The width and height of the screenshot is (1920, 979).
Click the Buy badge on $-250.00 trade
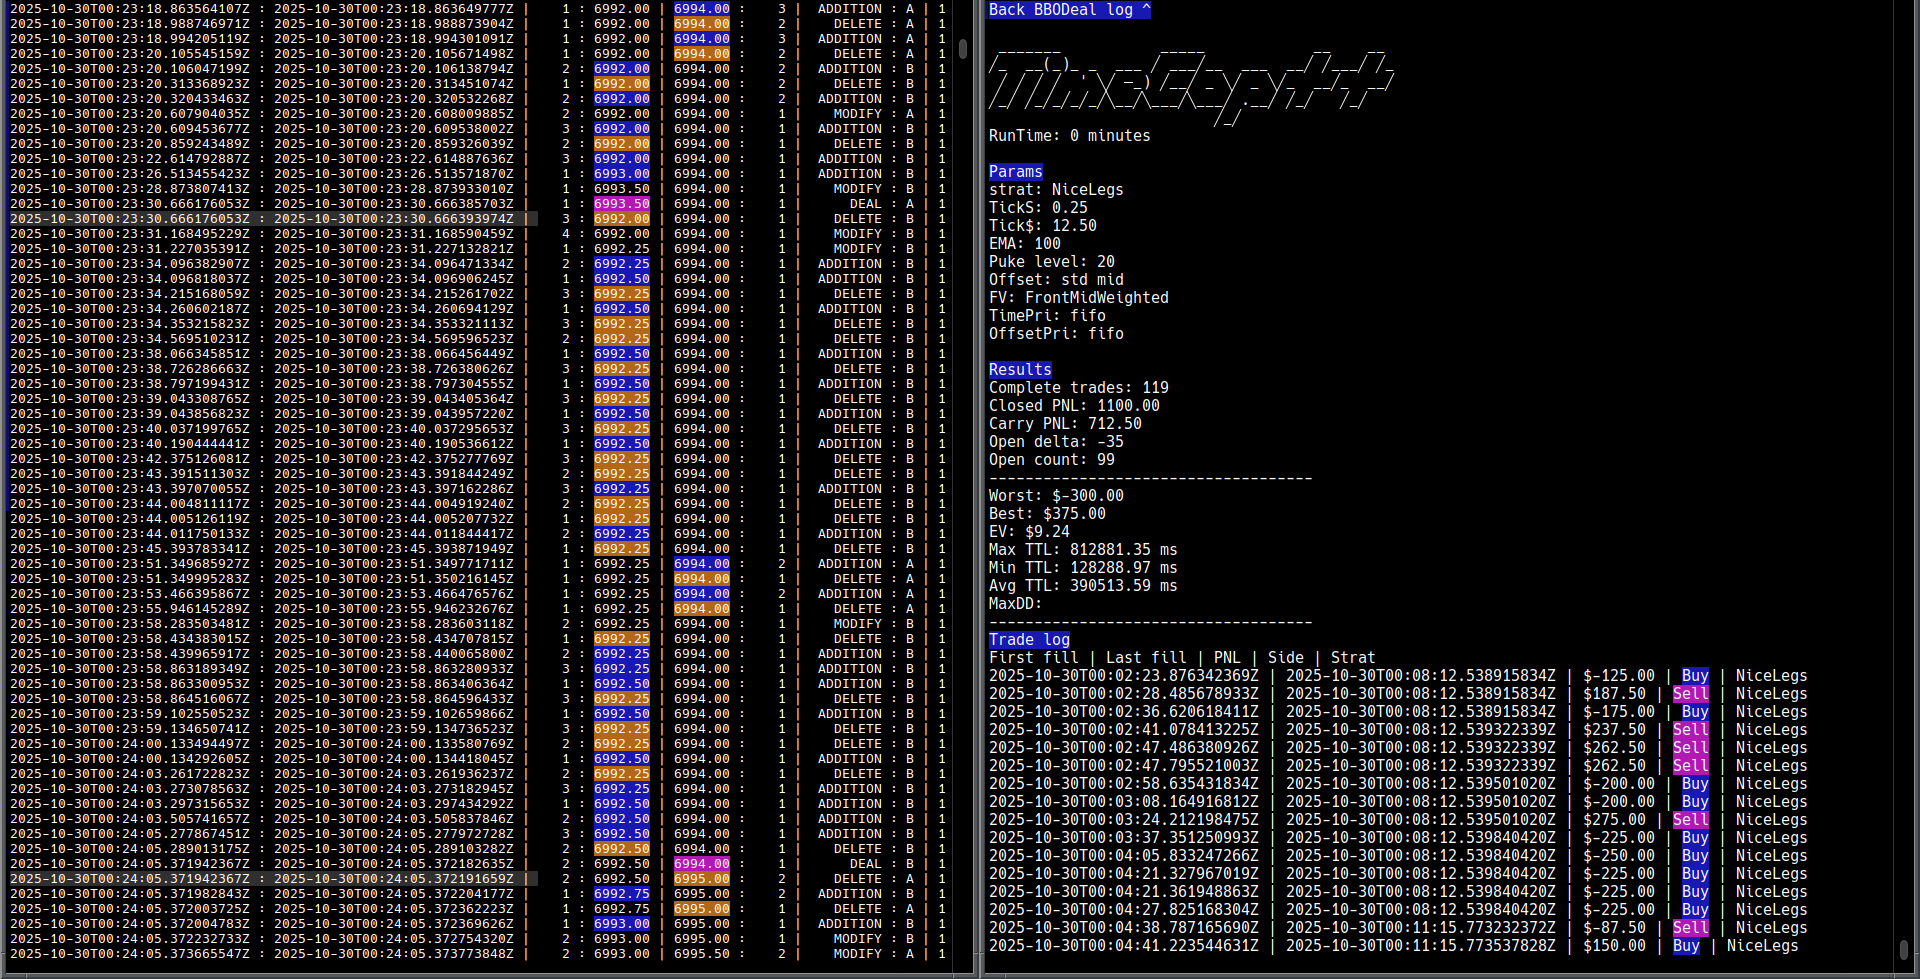pos(1694,856)
